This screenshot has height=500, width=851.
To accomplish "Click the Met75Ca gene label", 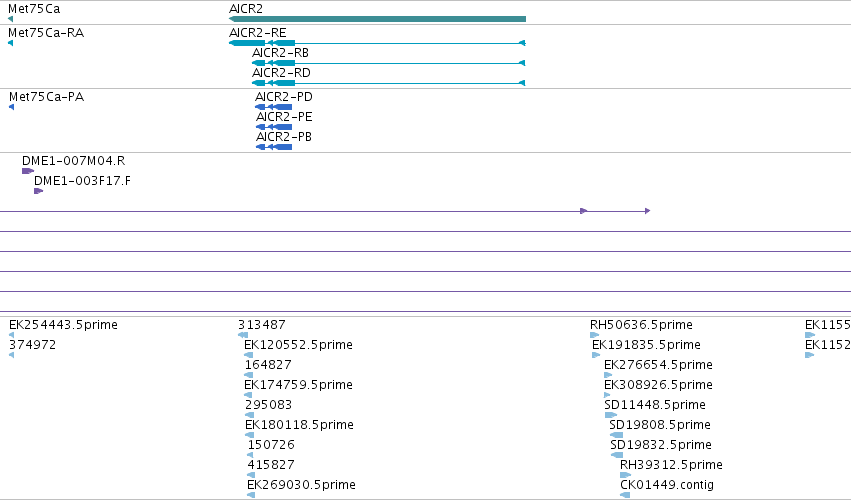I will click(x=34, y=9).
